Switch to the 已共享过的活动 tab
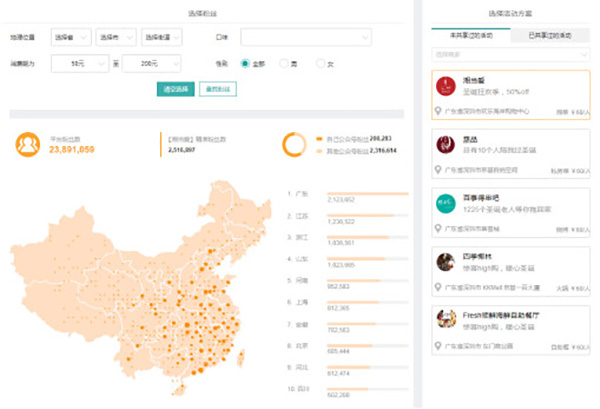600x409 pixels. click(x=551, y=35)
